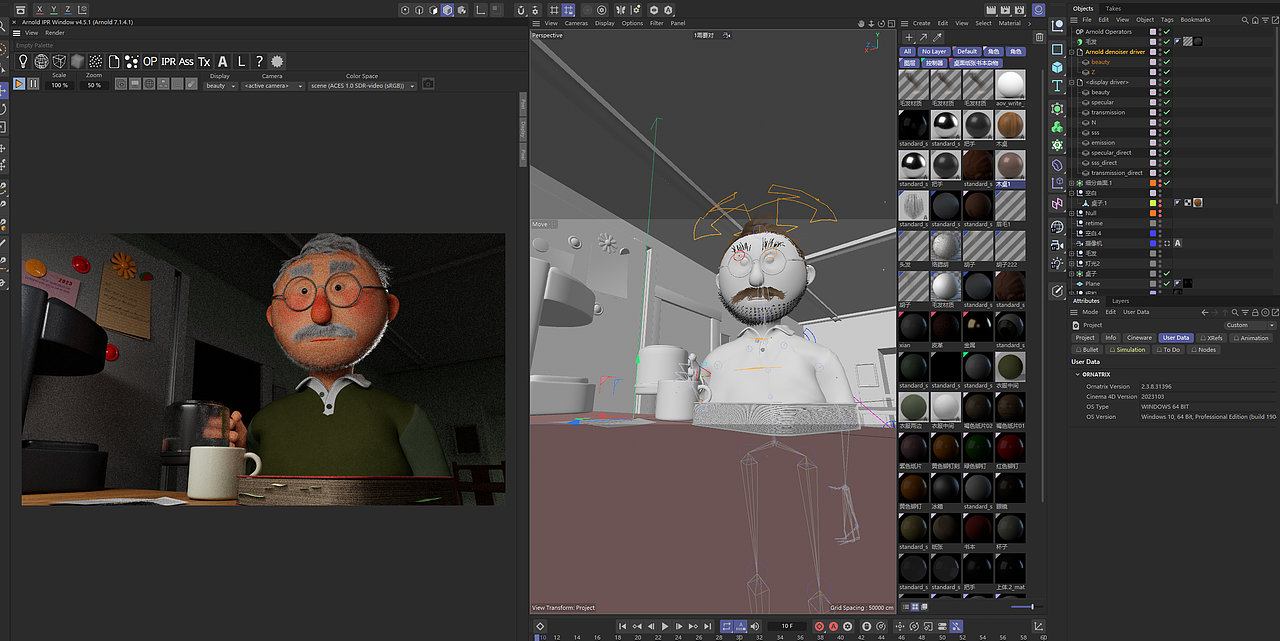This screenshot has width=1280, height=641.
Task: Select the Text T tool in side palette
Action: pyautogui.click(x=1057, y=87)
